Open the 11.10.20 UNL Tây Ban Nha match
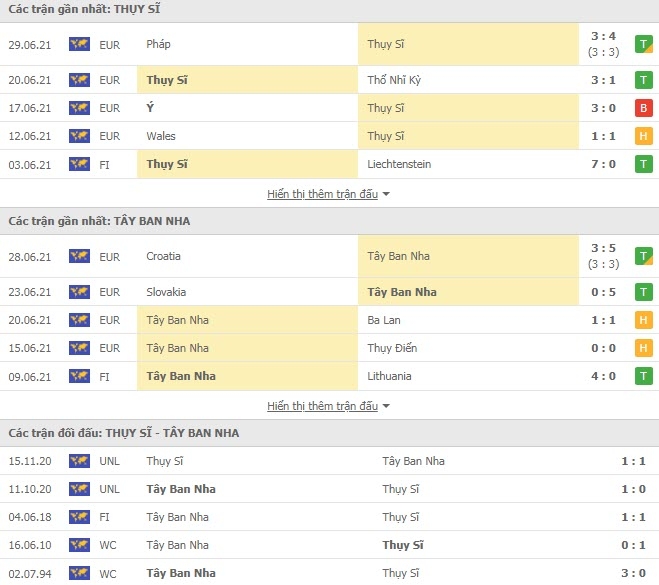The height and width of the screenshot is (585, 659). 330,489
